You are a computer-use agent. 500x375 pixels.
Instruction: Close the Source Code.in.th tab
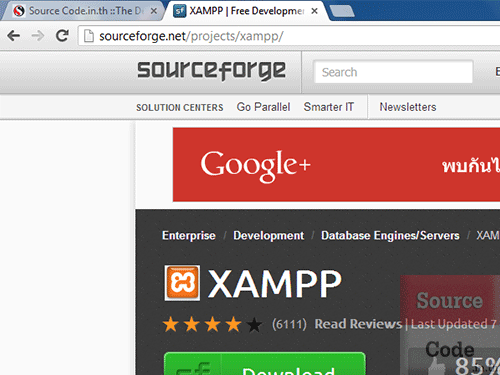click(x=154, y=11)
